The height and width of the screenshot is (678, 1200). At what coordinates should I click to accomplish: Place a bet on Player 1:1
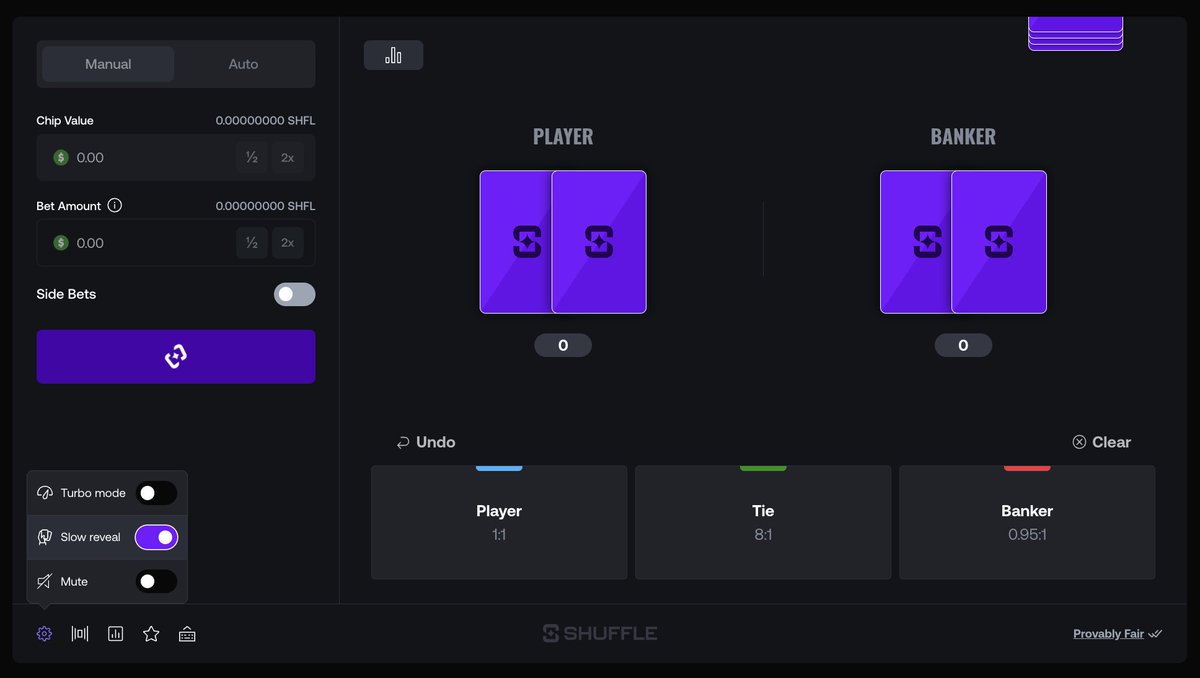pos(499,522)
